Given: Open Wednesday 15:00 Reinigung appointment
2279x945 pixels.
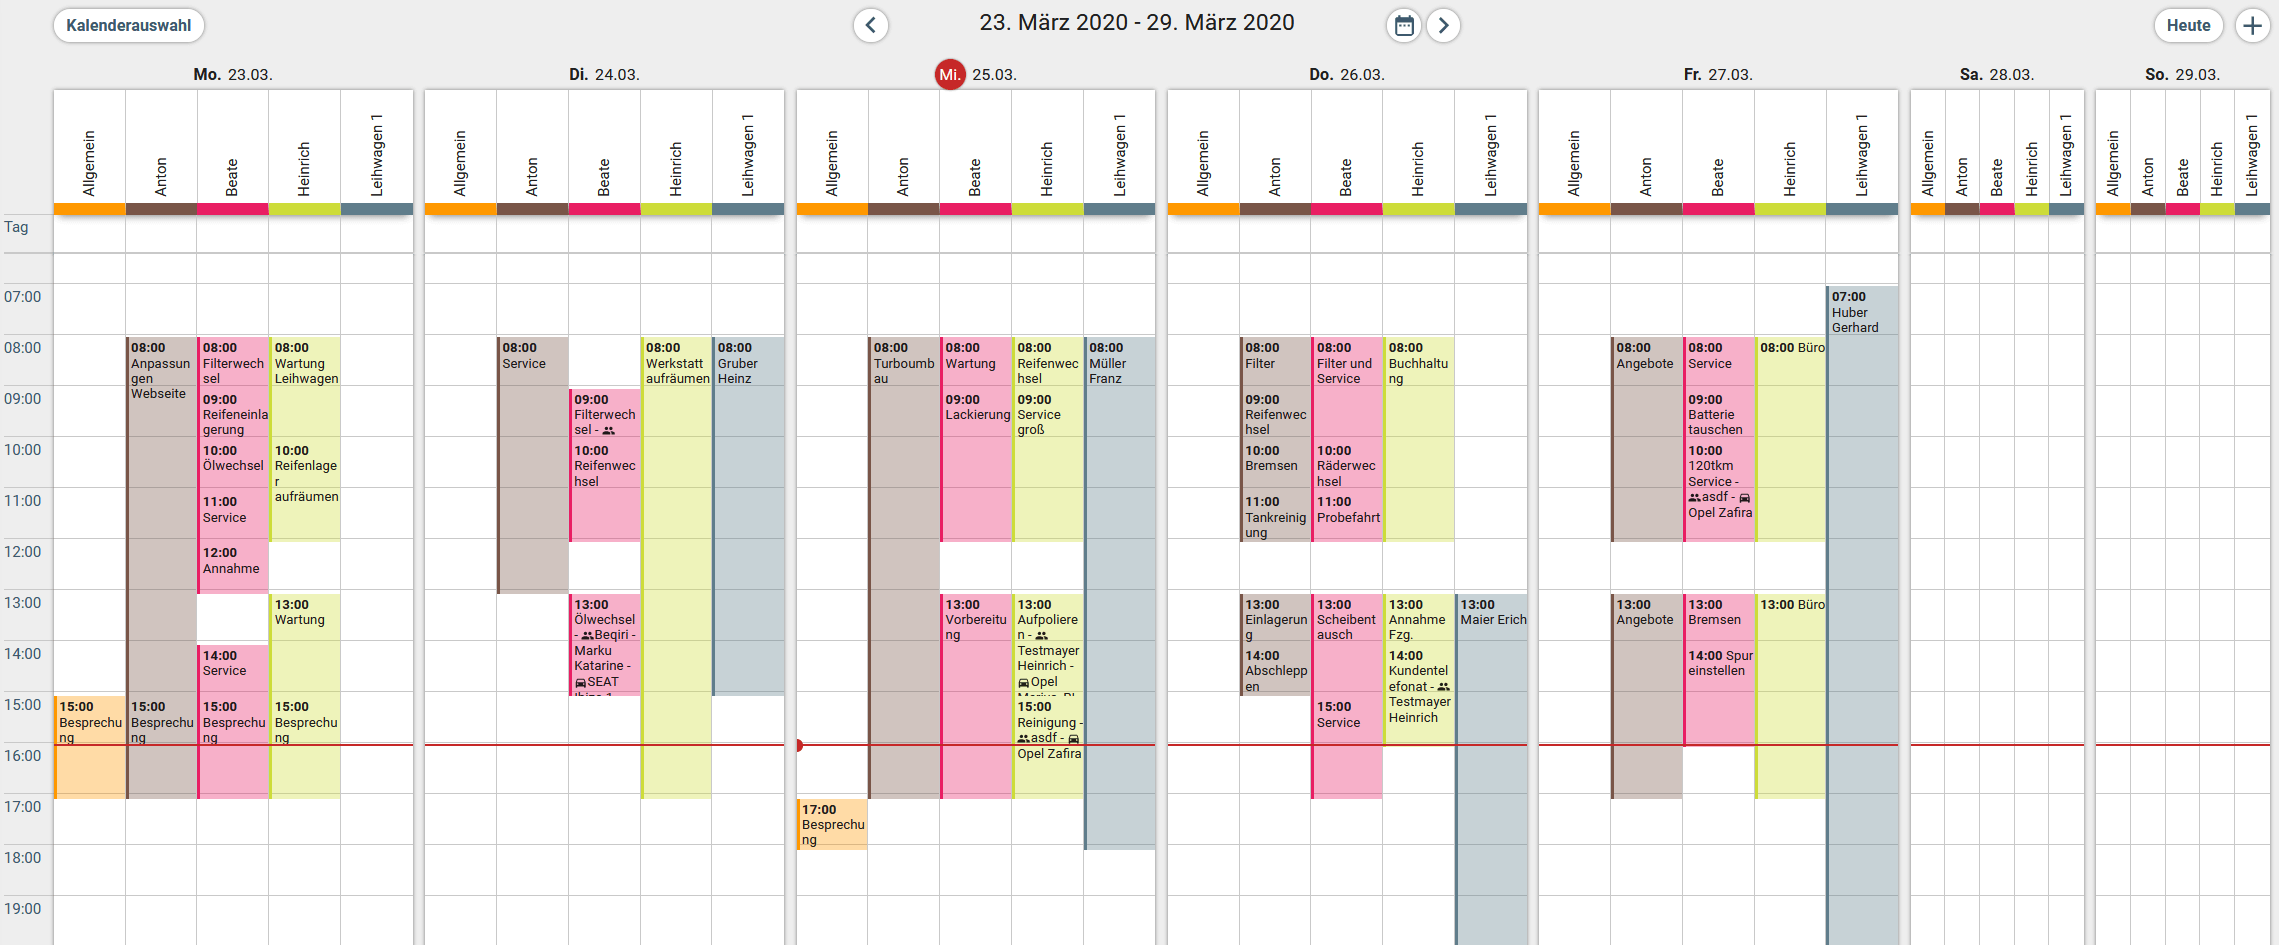Looking at the screenshot, I should (1048, 747).
